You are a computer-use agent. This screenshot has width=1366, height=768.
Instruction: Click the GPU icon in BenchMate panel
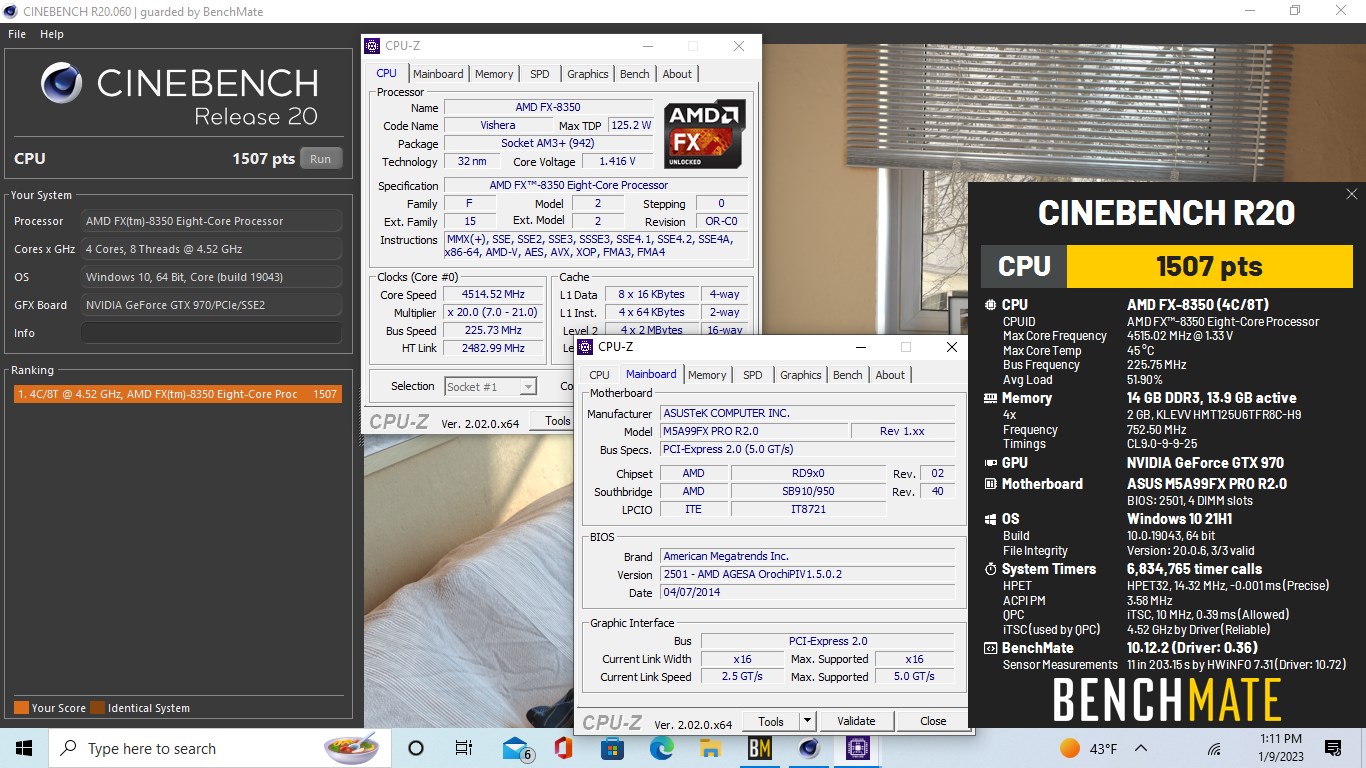click(x=990, y=463)
